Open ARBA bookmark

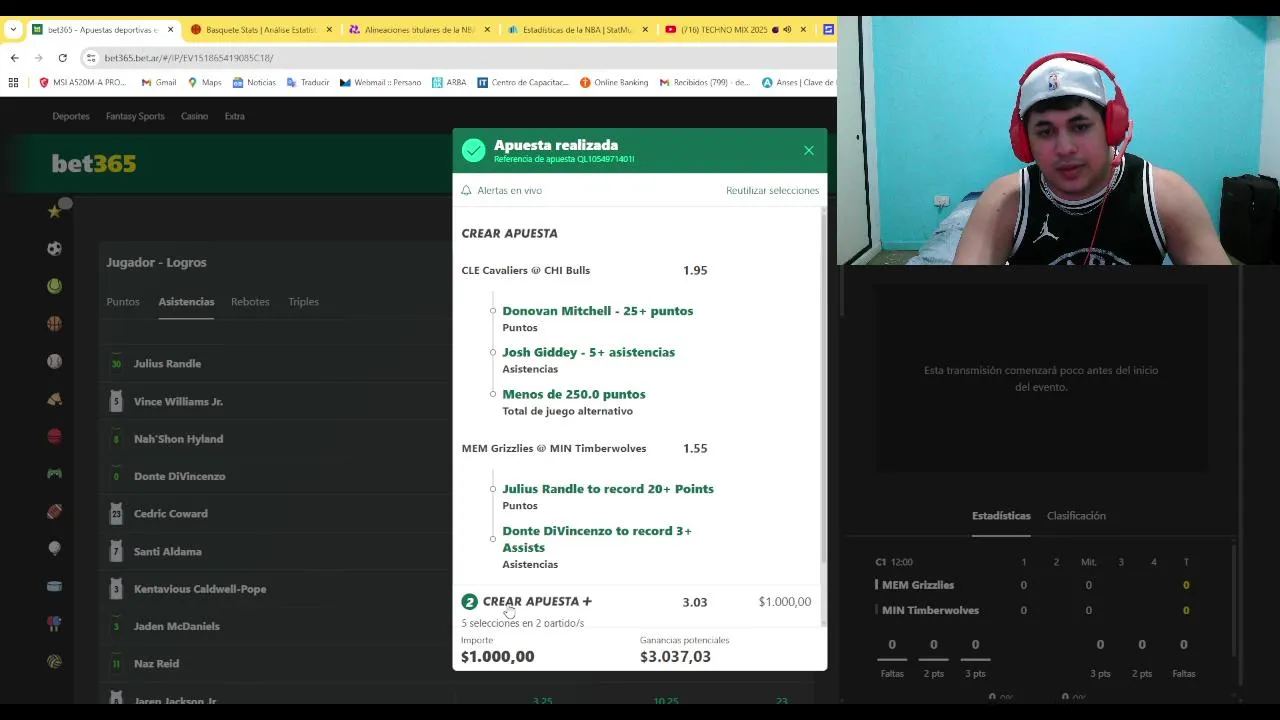[449, 83]
